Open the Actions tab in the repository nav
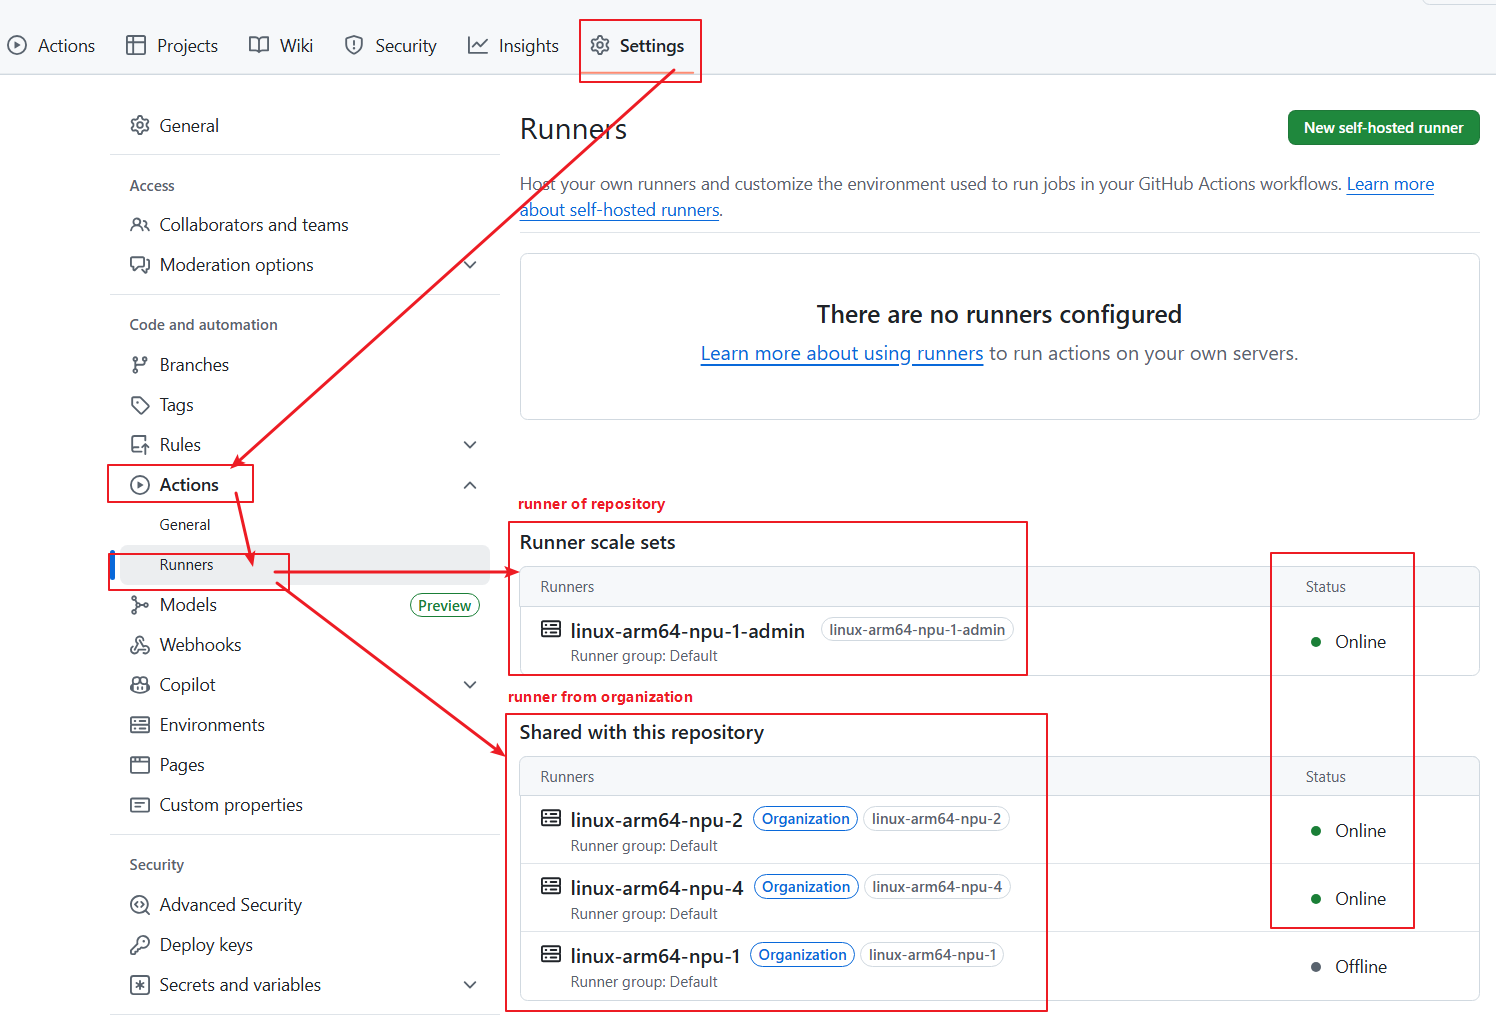 point(51,46)
